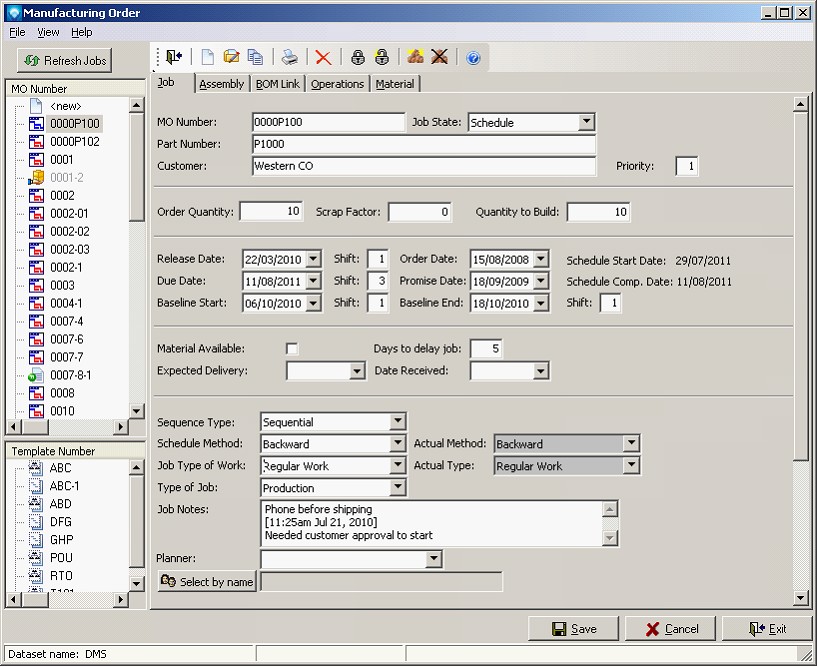Open the Release Date picker dropdown

(313, 259)
